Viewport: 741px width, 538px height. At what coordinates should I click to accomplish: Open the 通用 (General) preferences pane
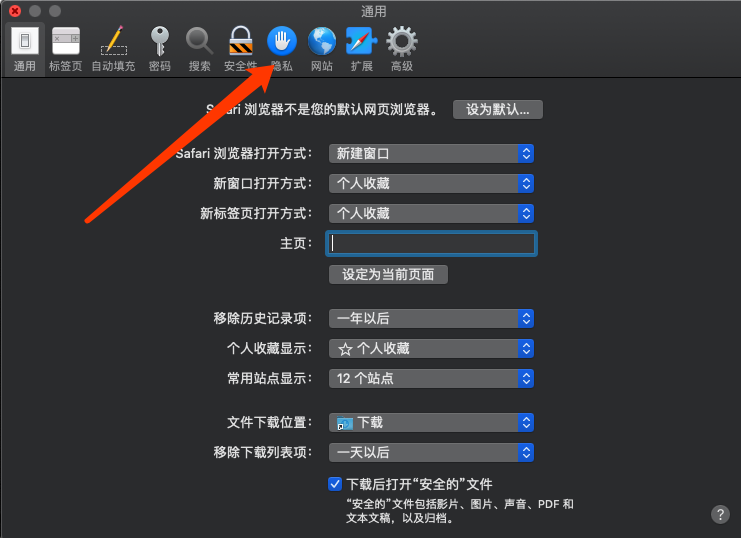(25, 49)
